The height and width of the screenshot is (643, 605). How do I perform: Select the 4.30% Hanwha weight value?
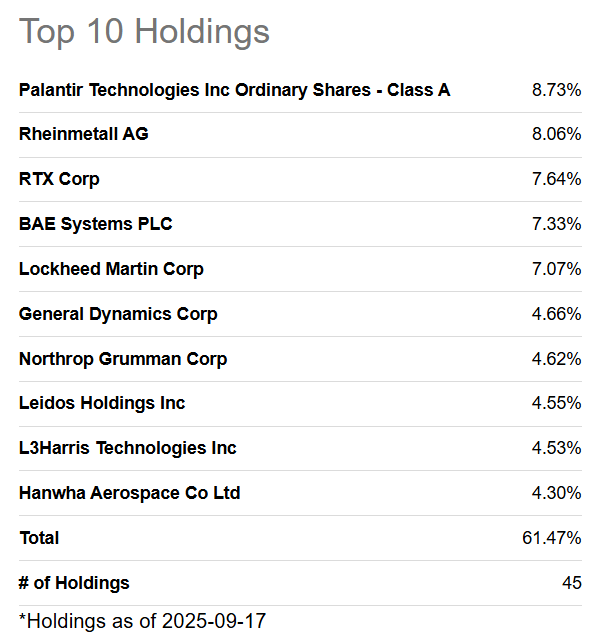(556, 493)
